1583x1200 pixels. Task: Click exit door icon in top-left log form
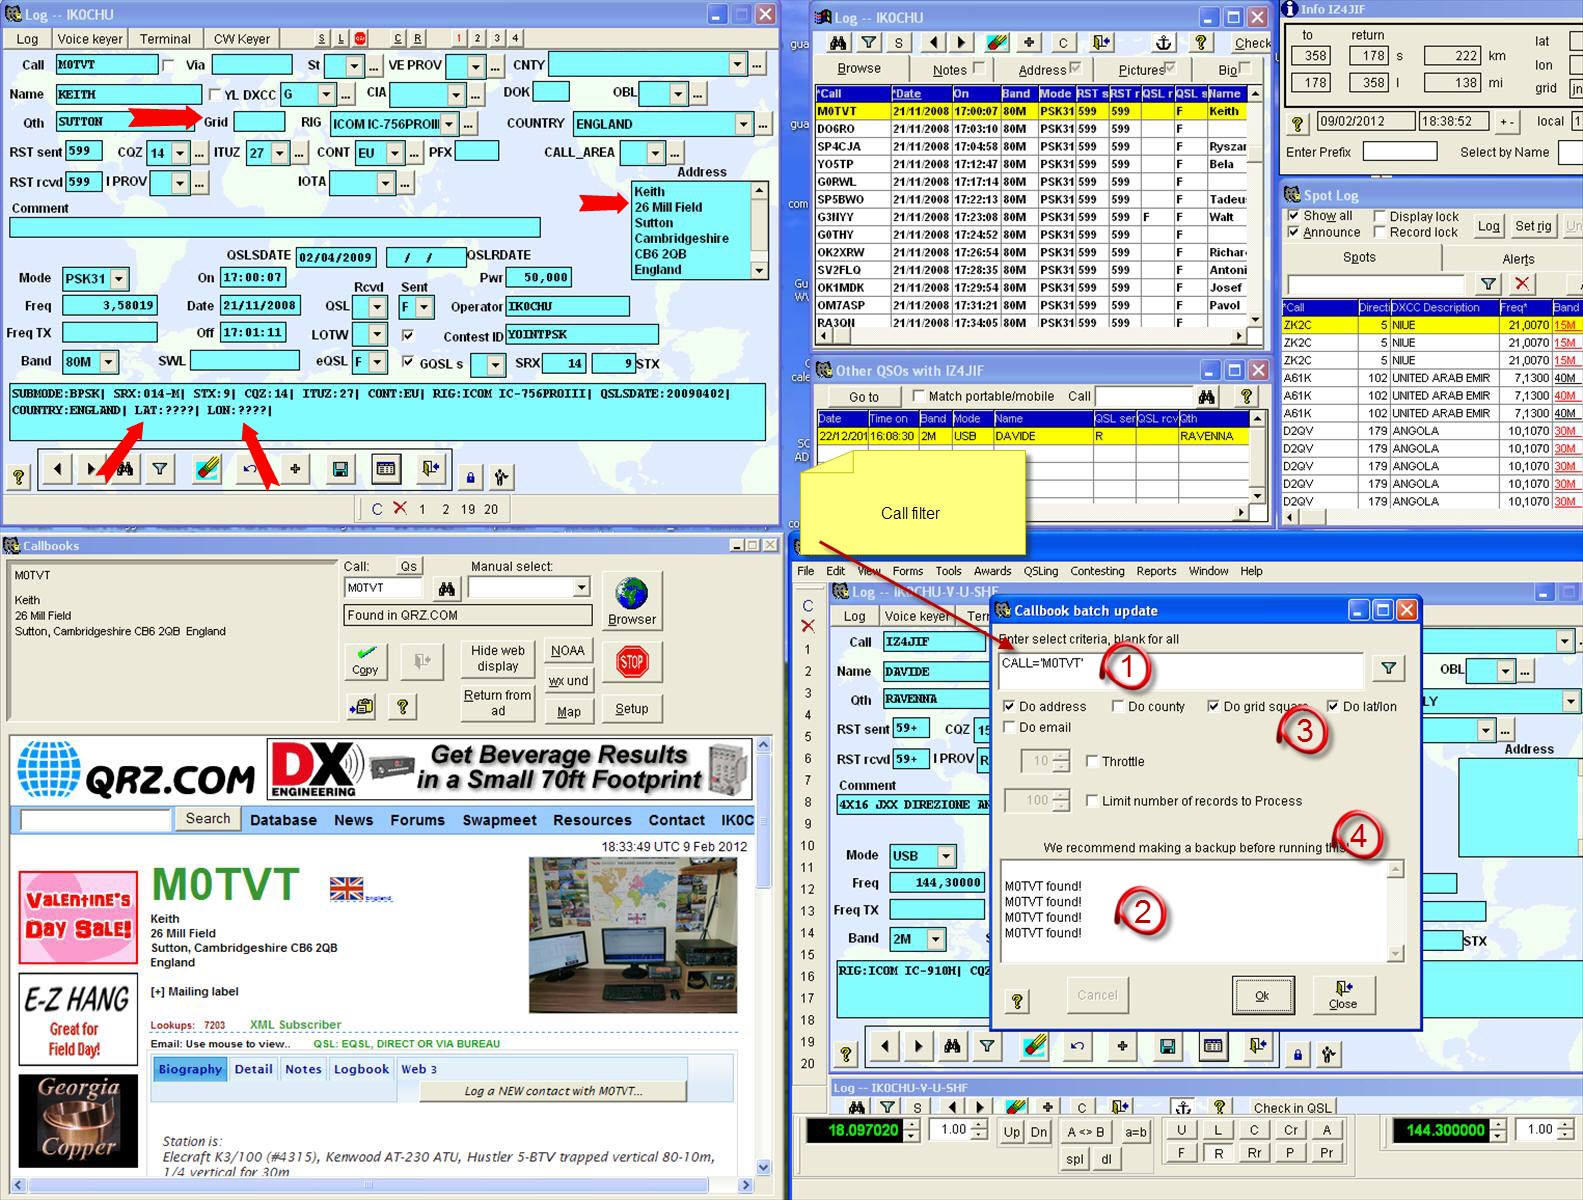[430, 469]
